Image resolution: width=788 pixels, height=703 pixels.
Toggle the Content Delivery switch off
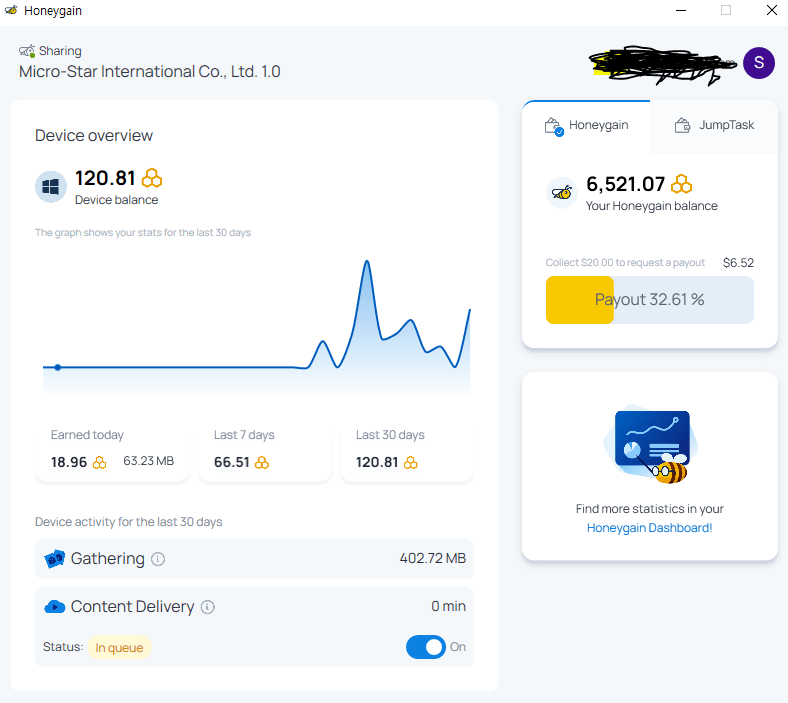pos(426,647)
